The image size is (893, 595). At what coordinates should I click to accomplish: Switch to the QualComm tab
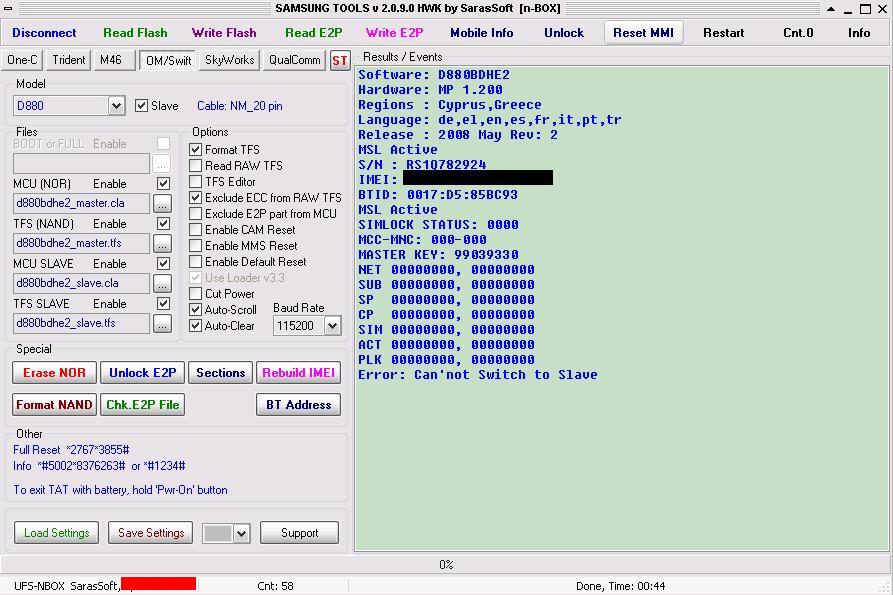(x=294, y=60)
